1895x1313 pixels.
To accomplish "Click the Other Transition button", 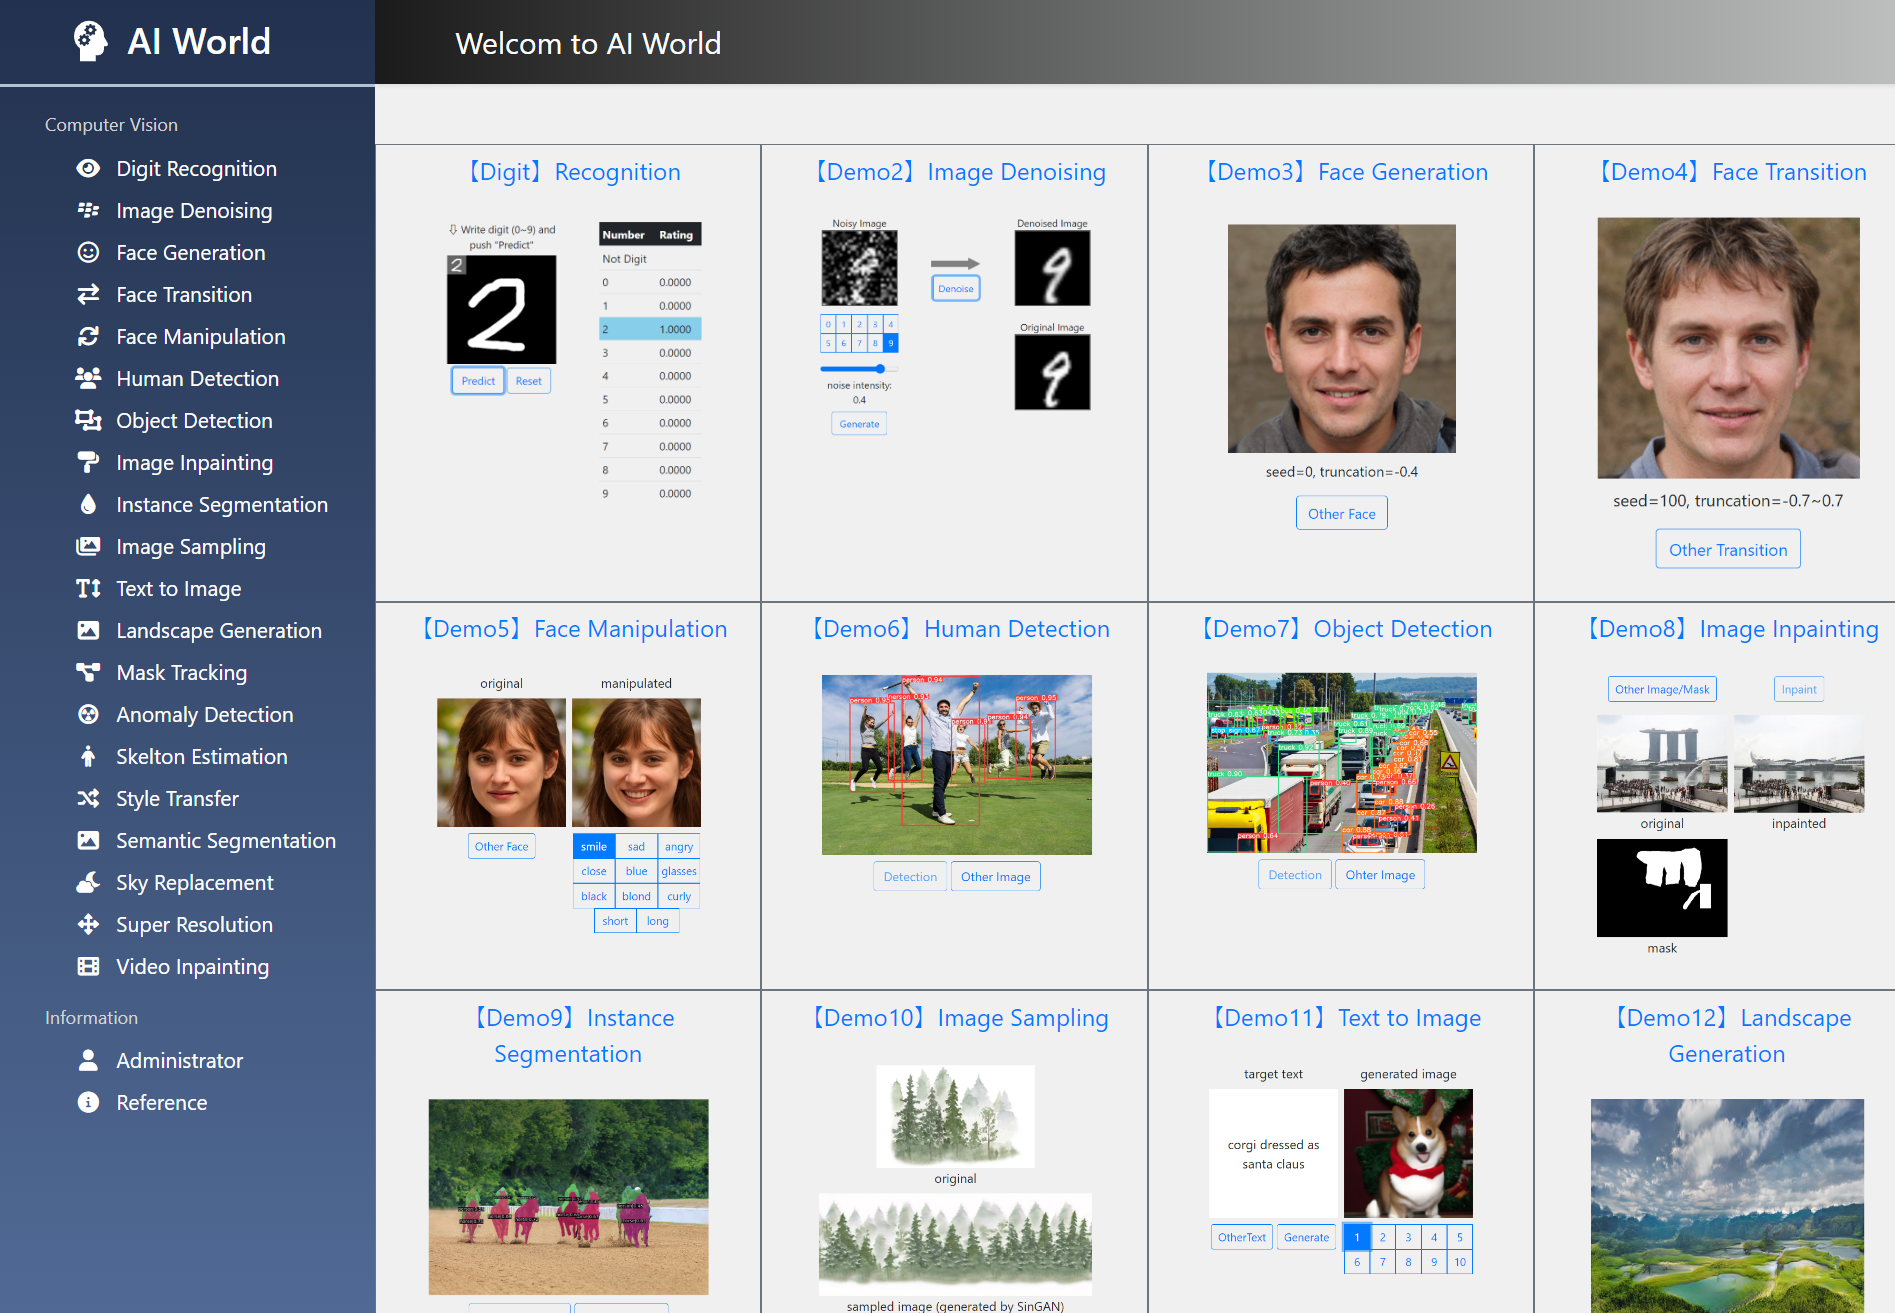I will coord(1727,549).
